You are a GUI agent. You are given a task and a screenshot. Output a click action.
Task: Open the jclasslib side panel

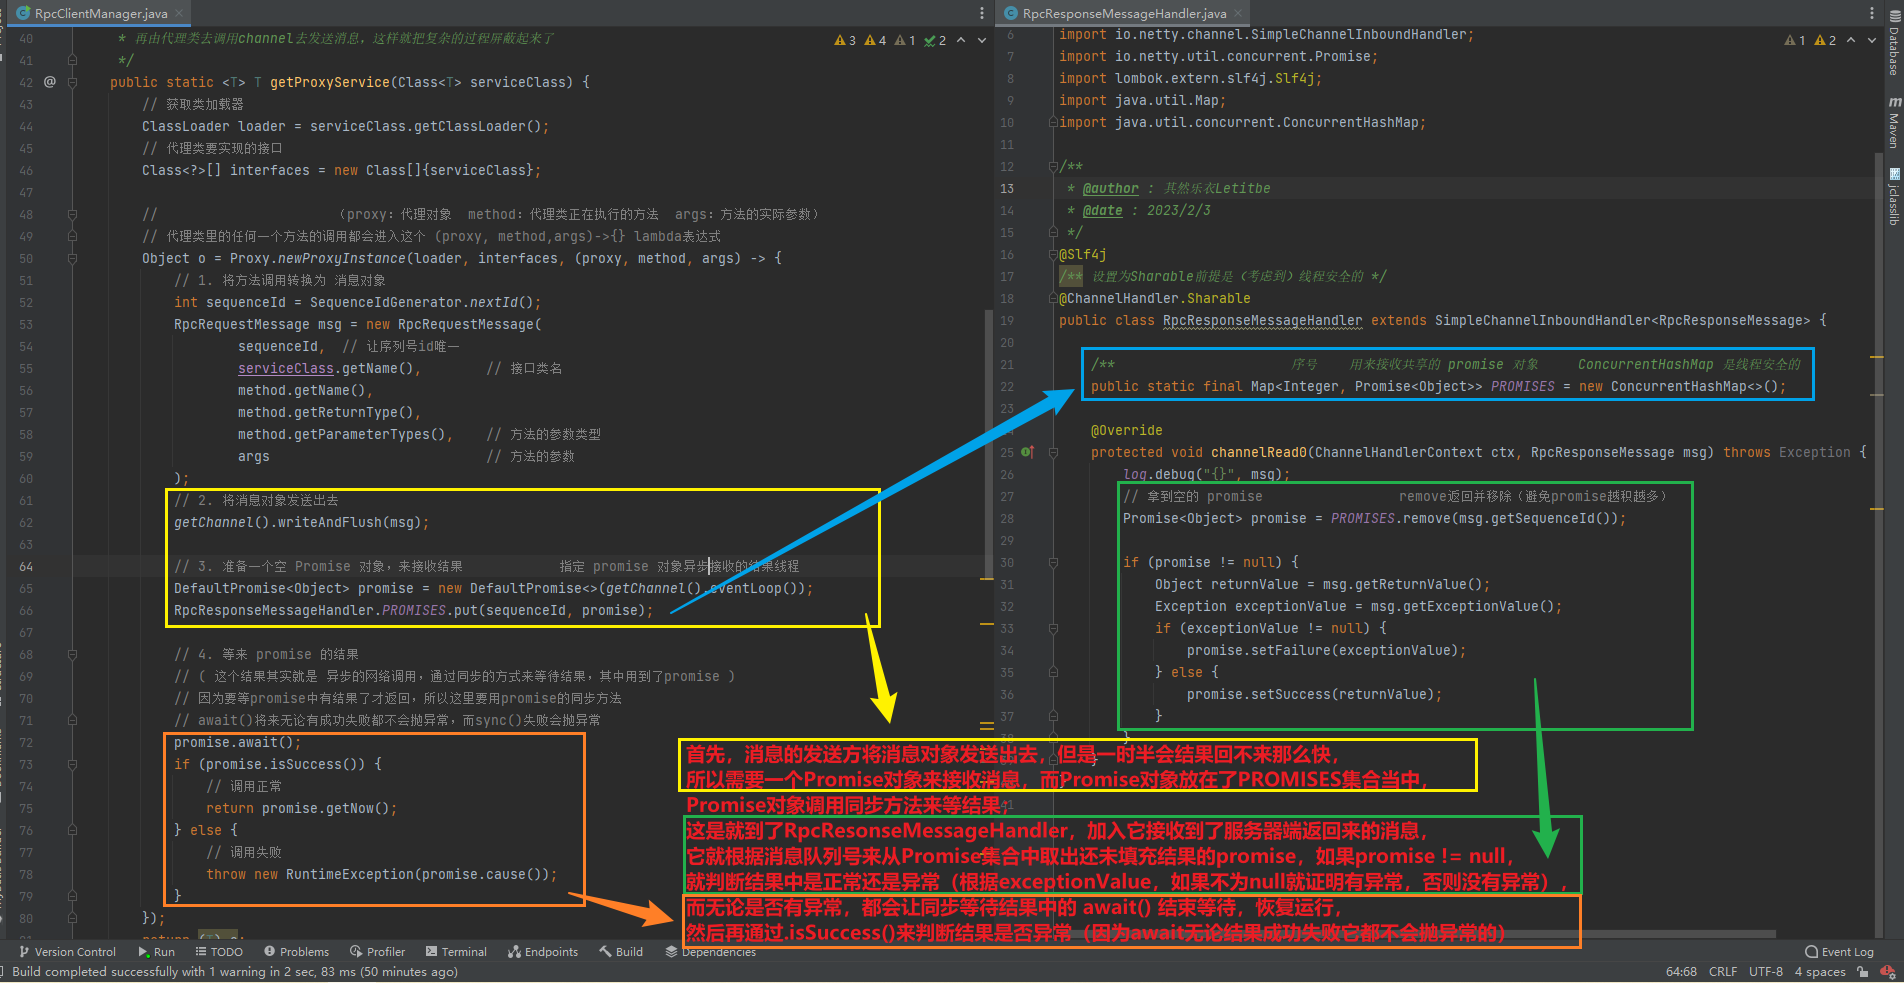(x=1893, y=196)
